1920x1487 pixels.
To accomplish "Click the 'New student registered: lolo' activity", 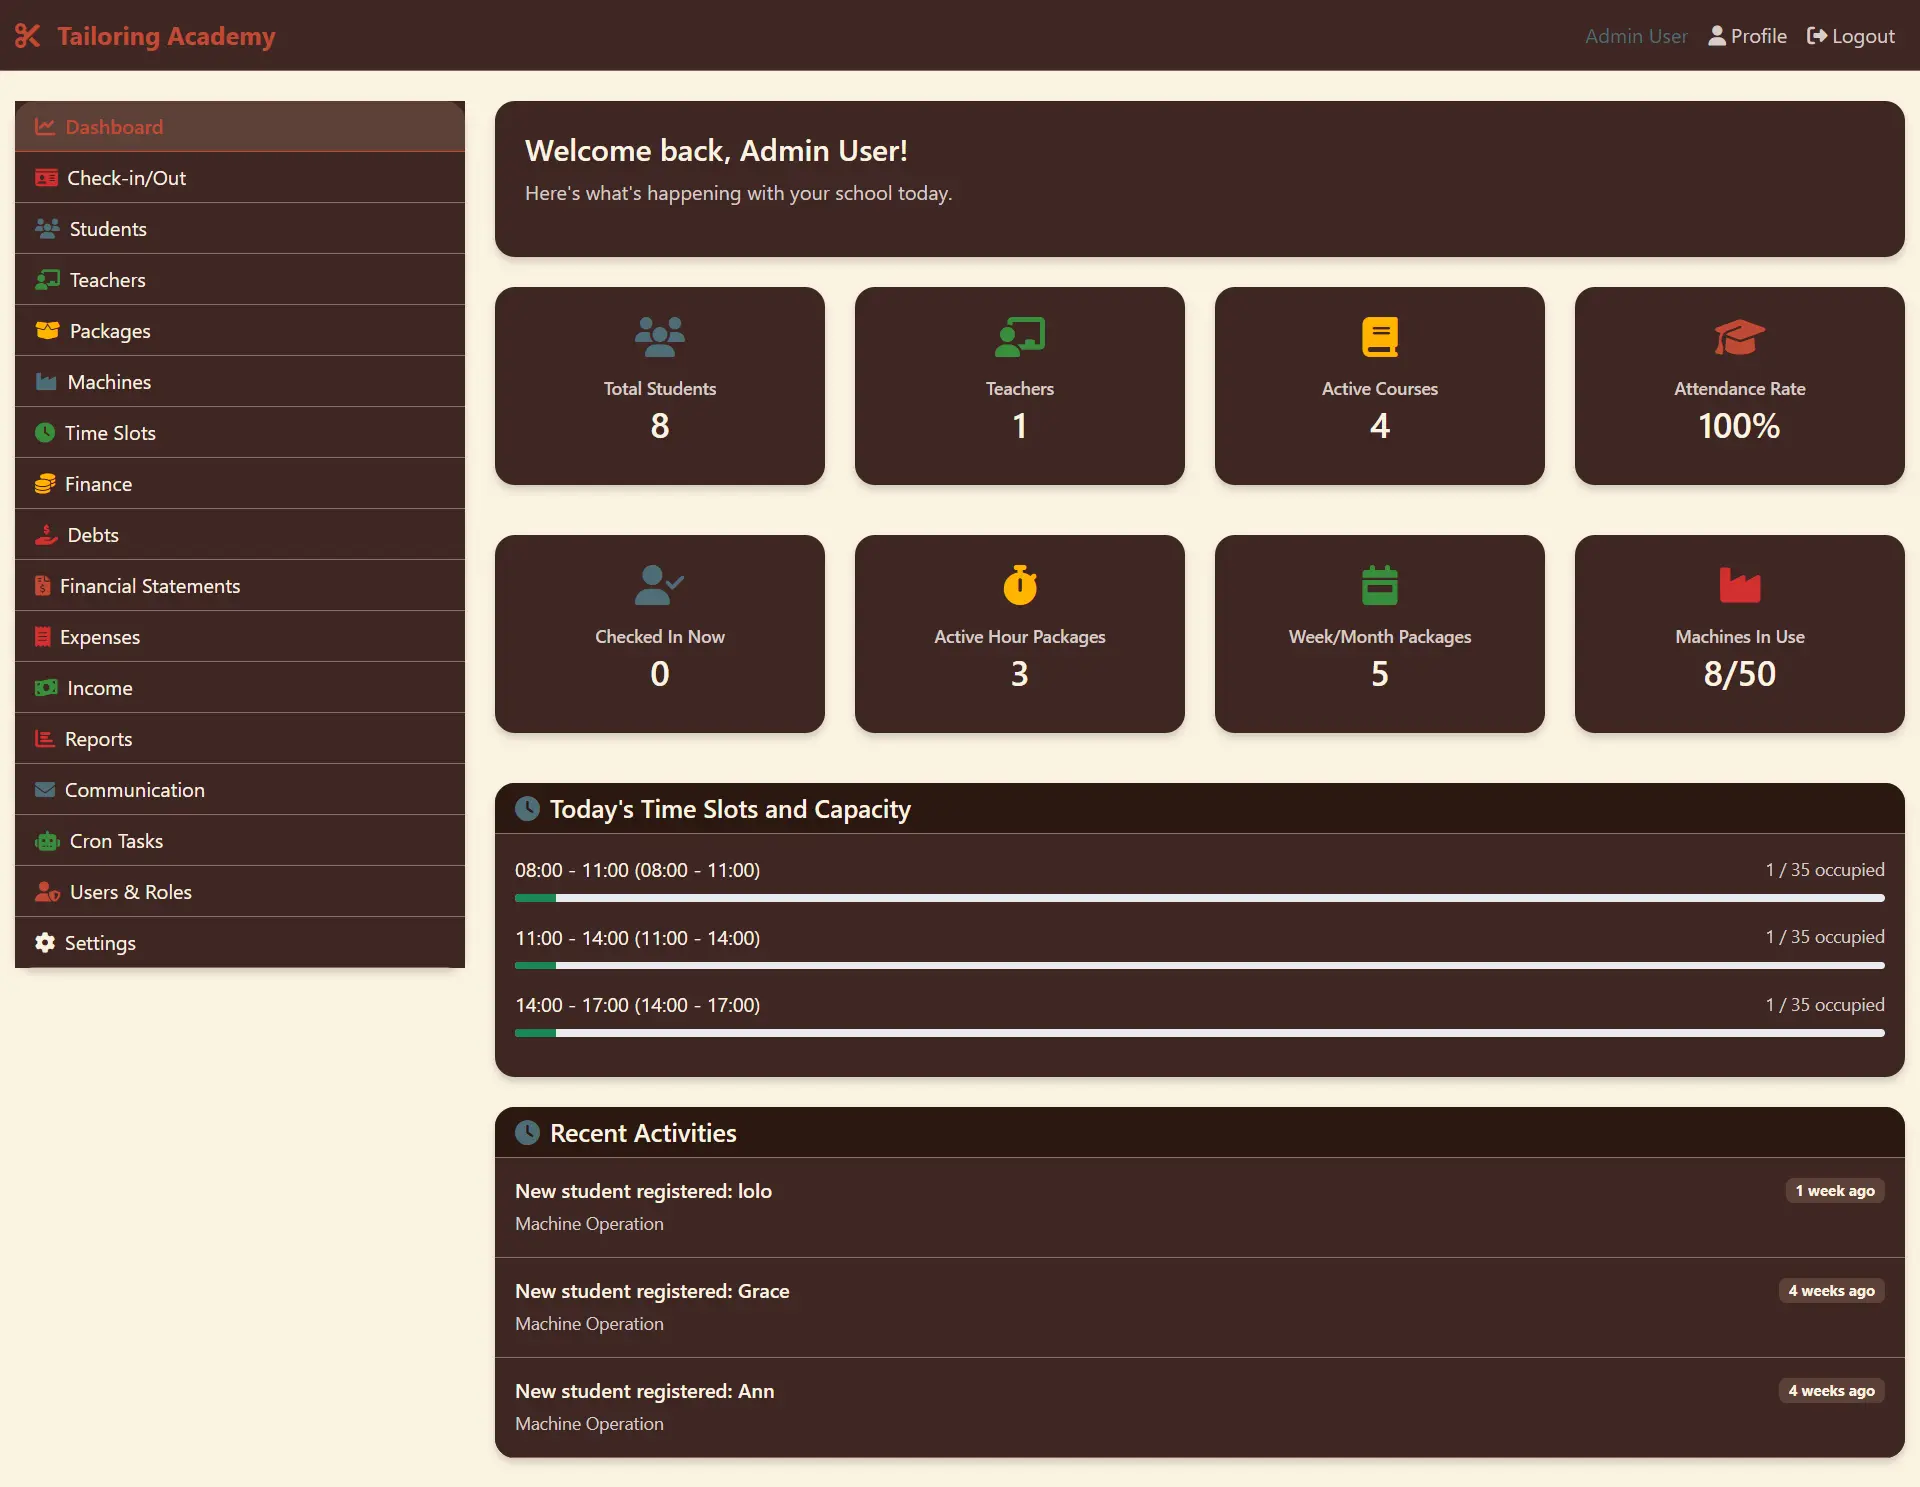I will [1200, 1207].
